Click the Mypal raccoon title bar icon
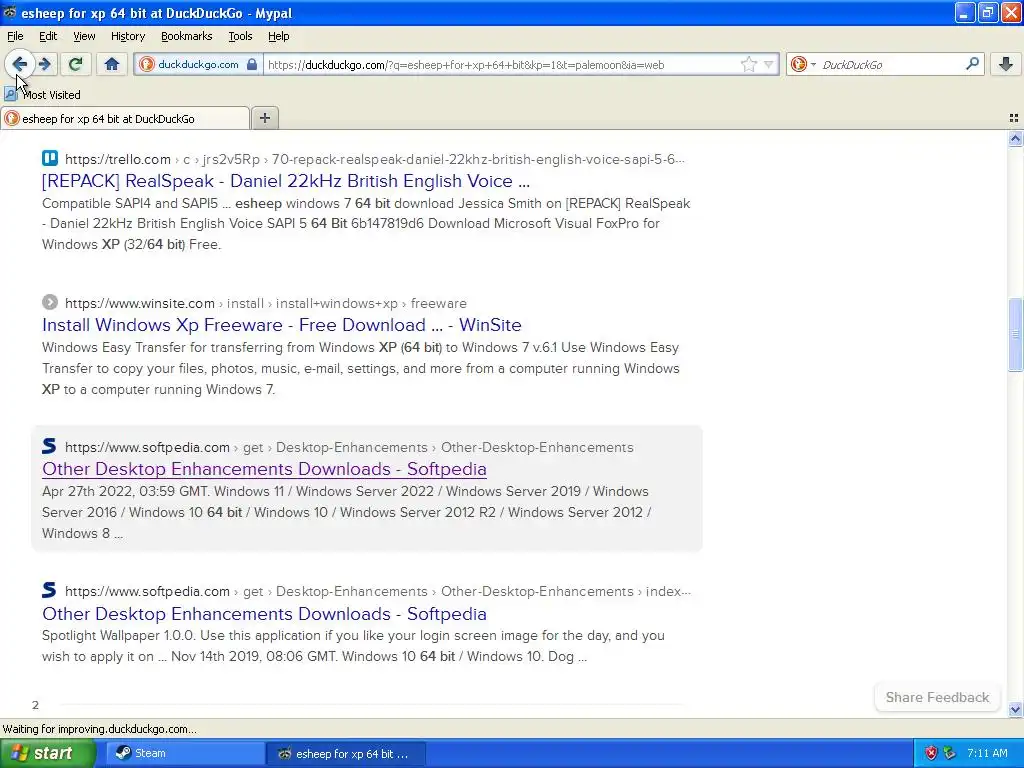Viewport: 1024px width, 768px height. pos(9,12)
